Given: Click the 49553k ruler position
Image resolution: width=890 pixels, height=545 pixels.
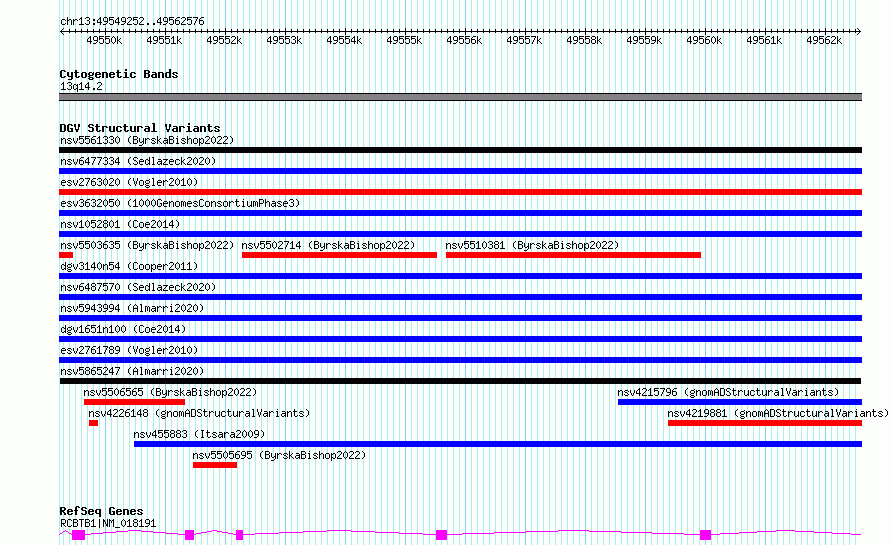Looking at the screenshot, I should [284, 40].
